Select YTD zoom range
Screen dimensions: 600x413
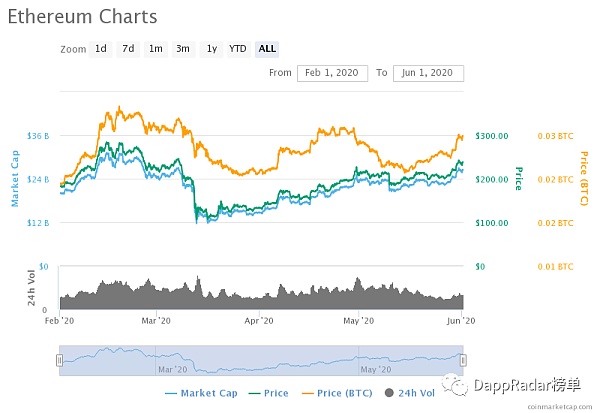(238, 48)
